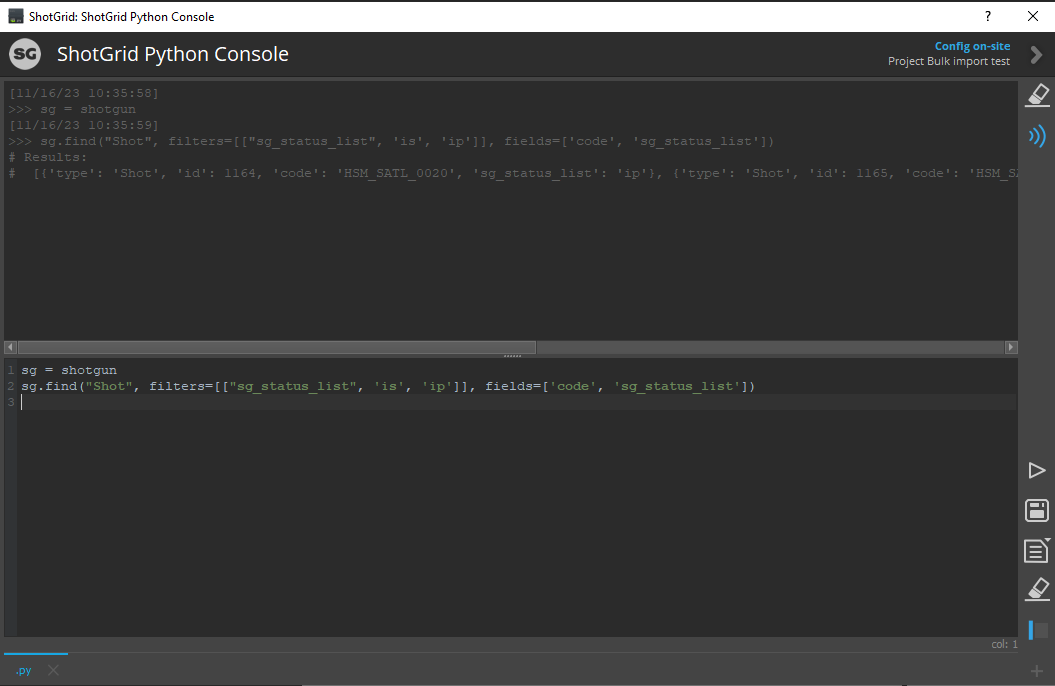Click the horizontal scrollbar right arrow
The width and height of the screenshot is (1055, 686).
click(1011, 347)
